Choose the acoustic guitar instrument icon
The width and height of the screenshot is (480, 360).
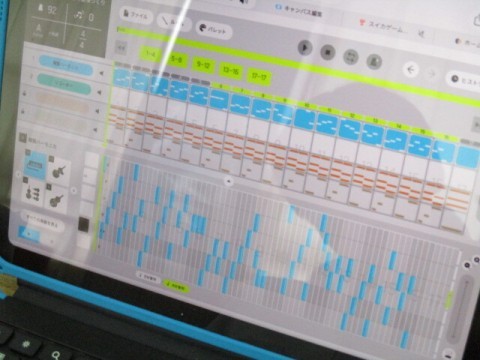60,172
